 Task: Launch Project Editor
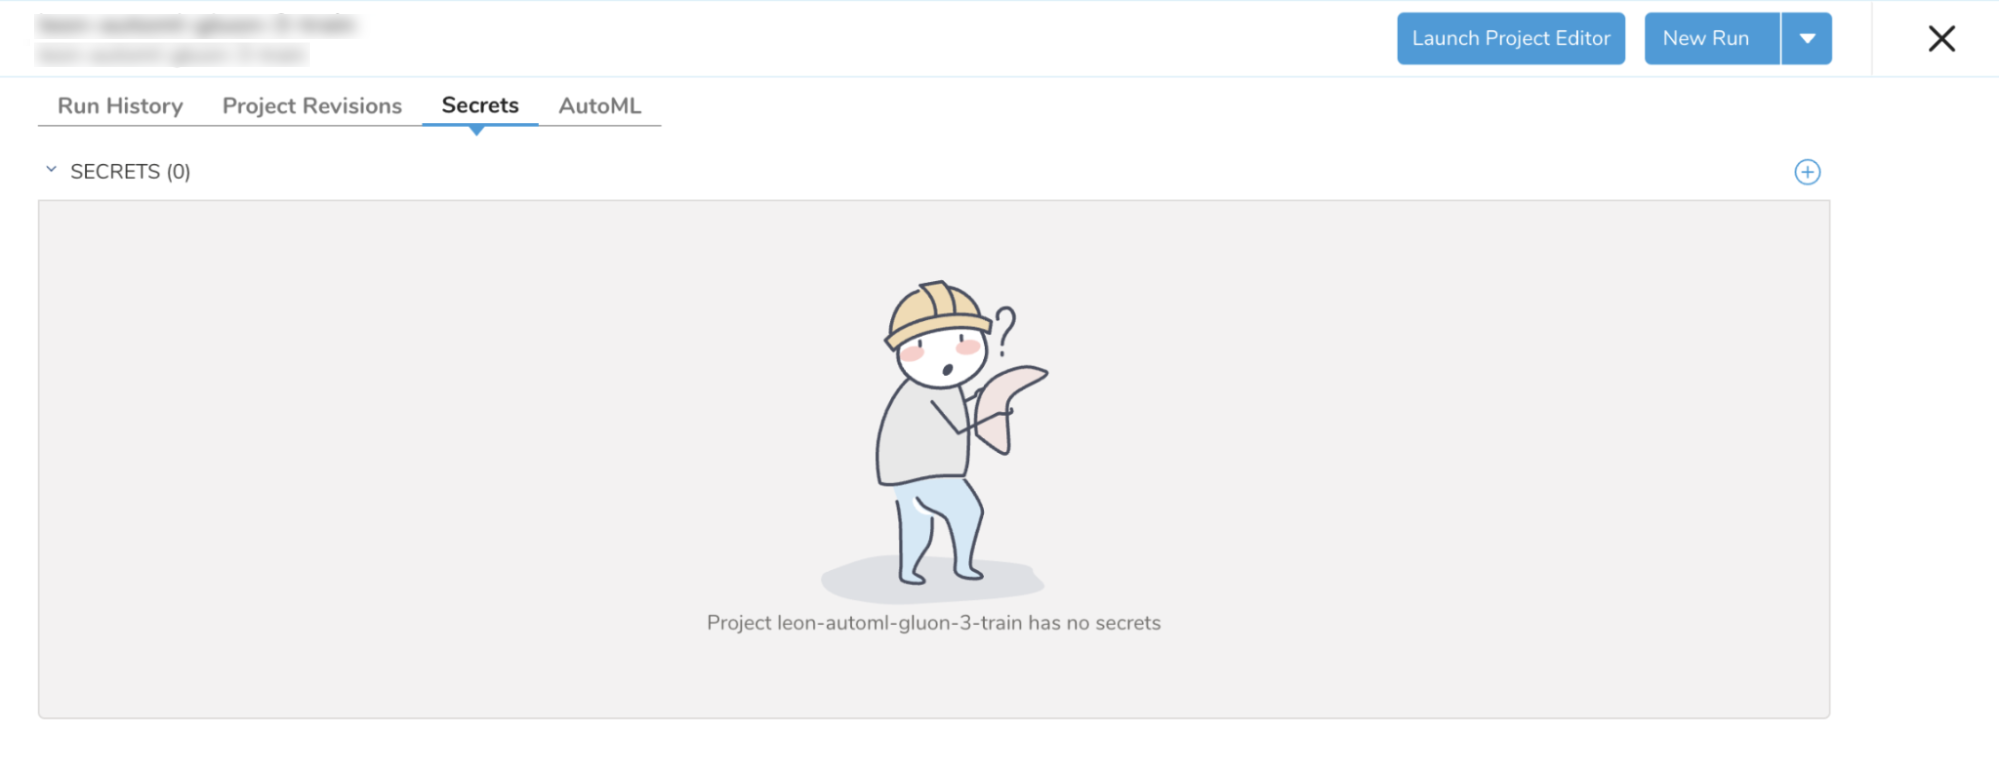[x=1511, y=39]
